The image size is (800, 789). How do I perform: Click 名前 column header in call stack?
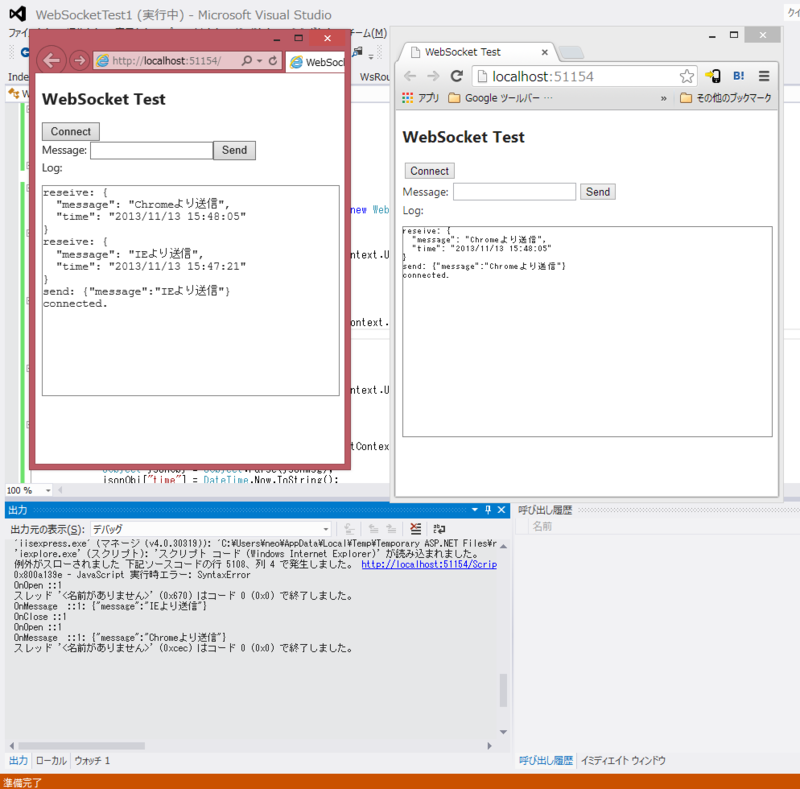tap(542, 526)
